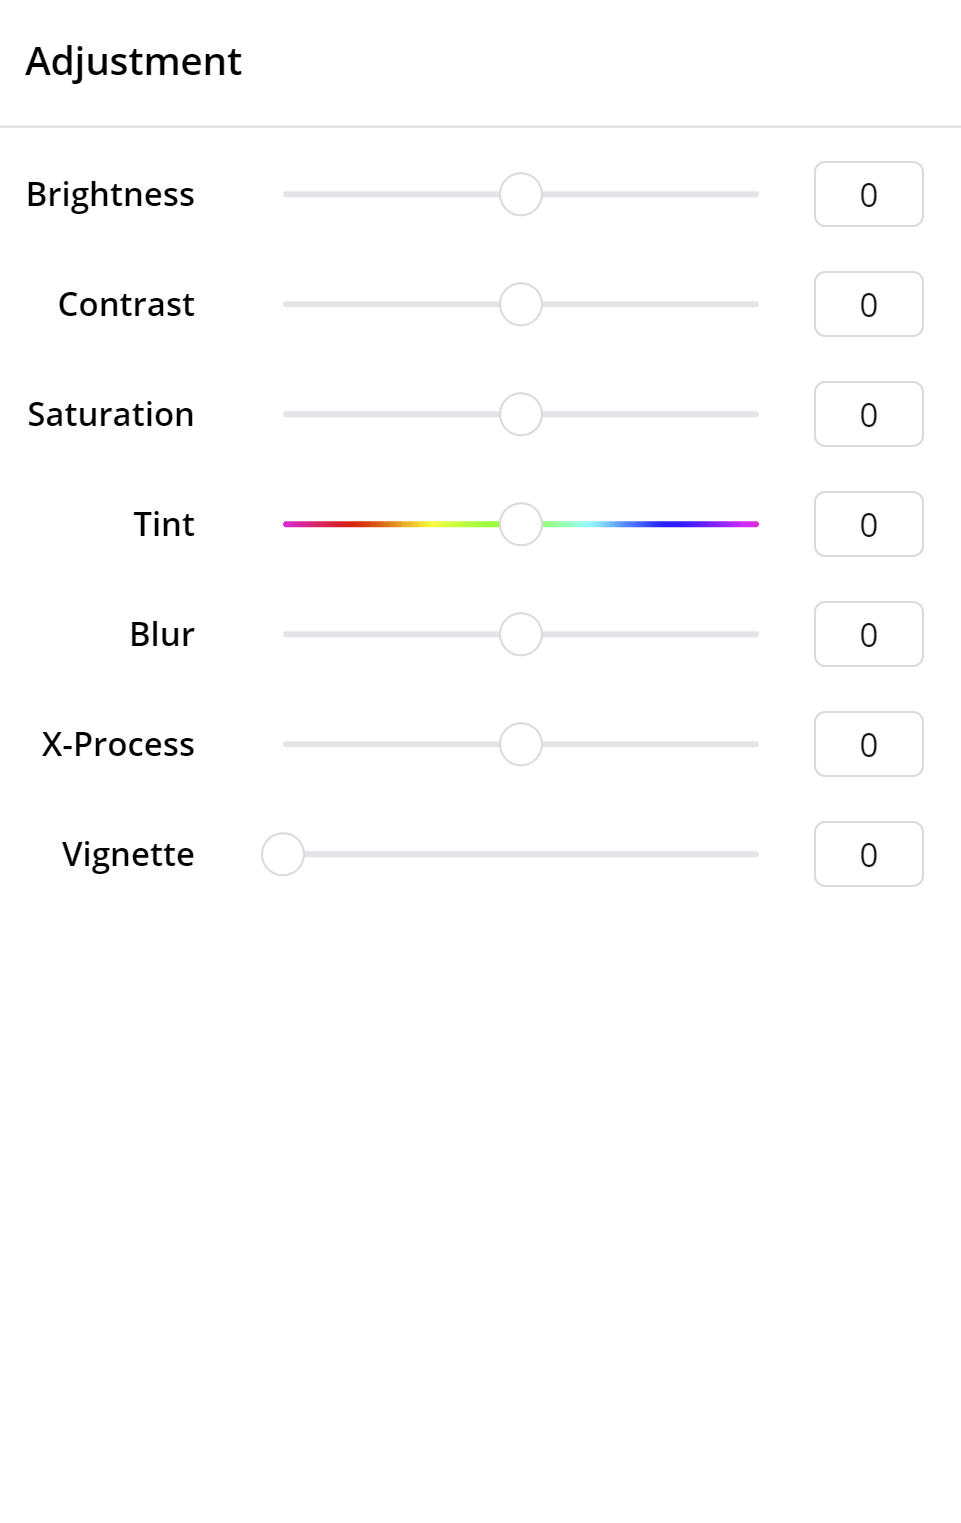
Task: Click the Tint rainbow slider handle
Action: point(521,524)
